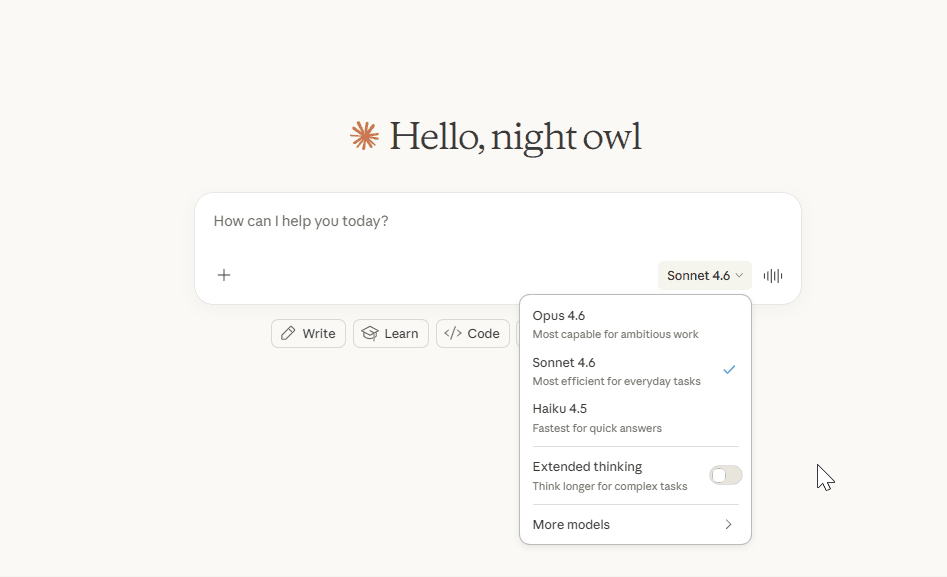Click the Write suggestion button
Image resolution: width=947 pixels, height=577 pixels.
point(308,334)
